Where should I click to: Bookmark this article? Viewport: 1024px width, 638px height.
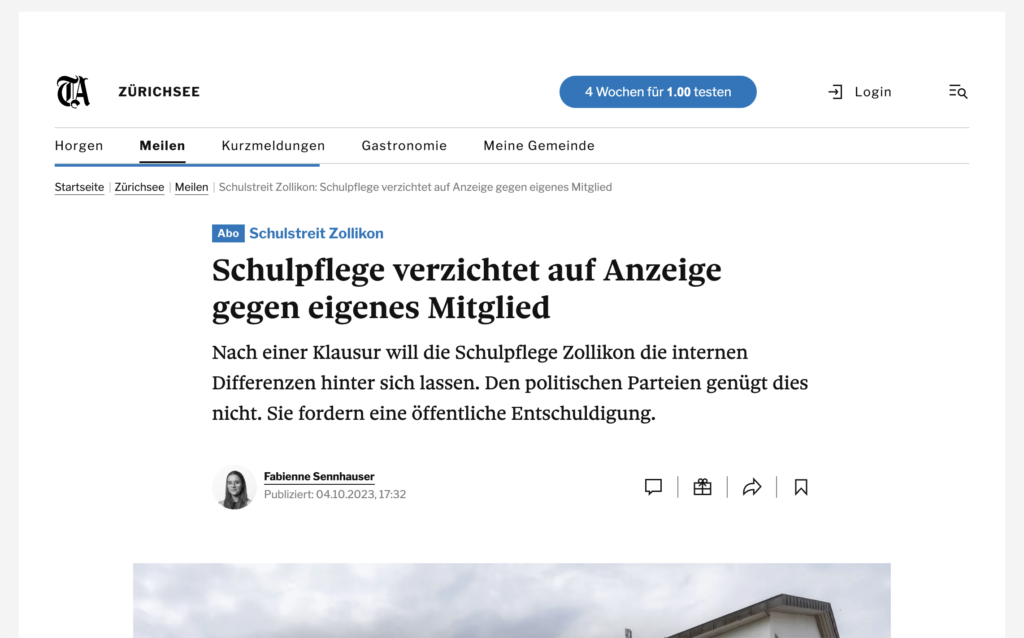point(801,487)
